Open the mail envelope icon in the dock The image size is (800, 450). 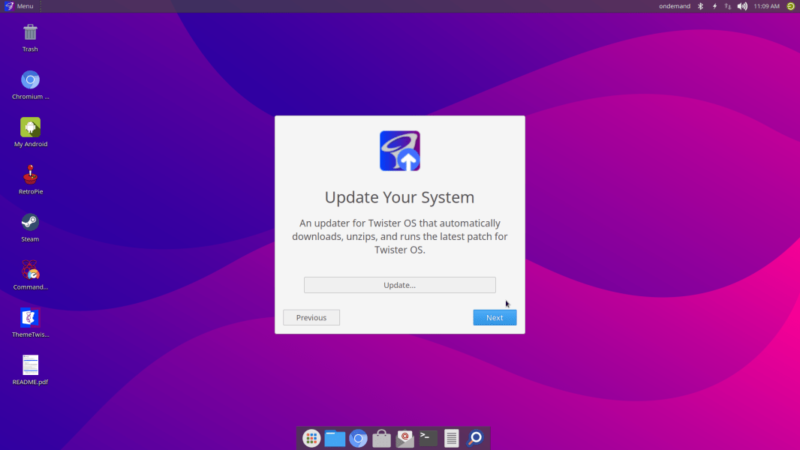(x=405, y=438)
